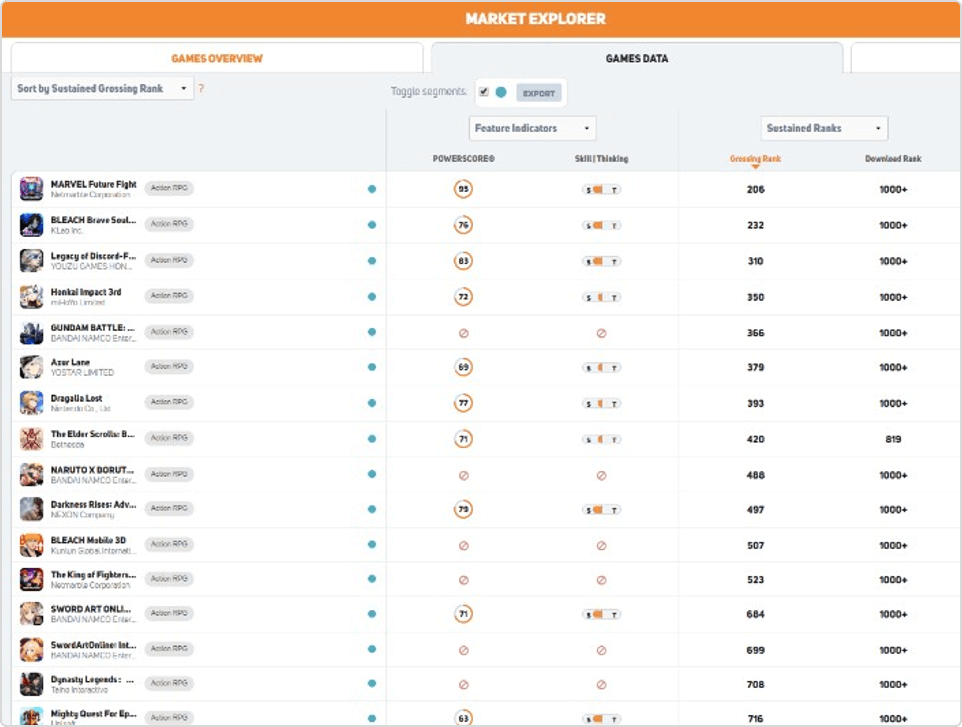The height and width of the screenshot is (727, 962).
Task: Click GUNDAM BATTLE unavailable PowerScore icon
Action: (x=463, y=333)
